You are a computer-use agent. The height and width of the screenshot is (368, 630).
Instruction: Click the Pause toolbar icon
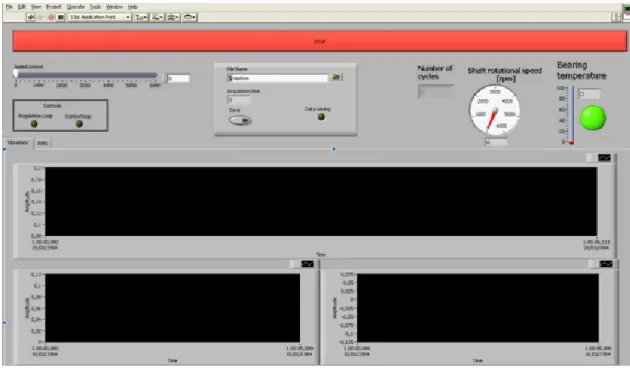[61, 17]
